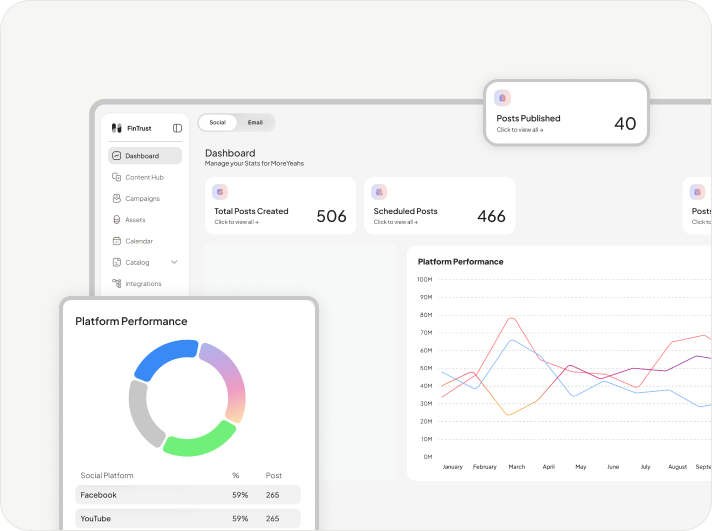Image resolution: width=712 pixels, height=531 pixels.
Task: Click view all under Posts Published
Action: point(520,130)
